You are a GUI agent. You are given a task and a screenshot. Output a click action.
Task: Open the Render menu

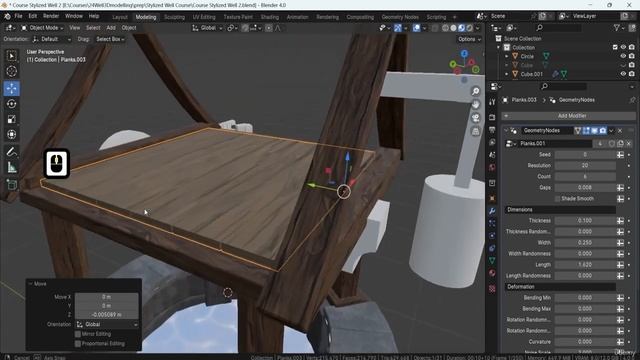pos(51,16)
